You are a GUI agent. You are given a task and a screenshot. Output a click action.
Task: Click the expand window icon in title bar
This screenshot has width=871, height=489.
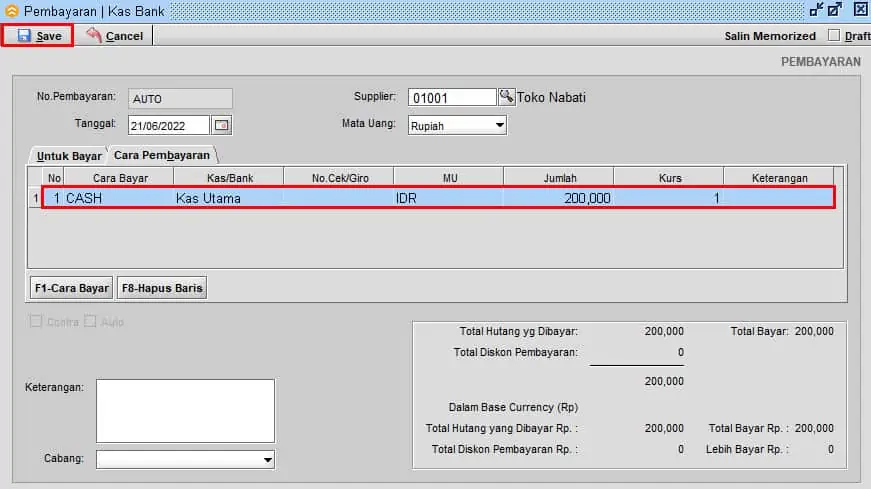[834, 9]
